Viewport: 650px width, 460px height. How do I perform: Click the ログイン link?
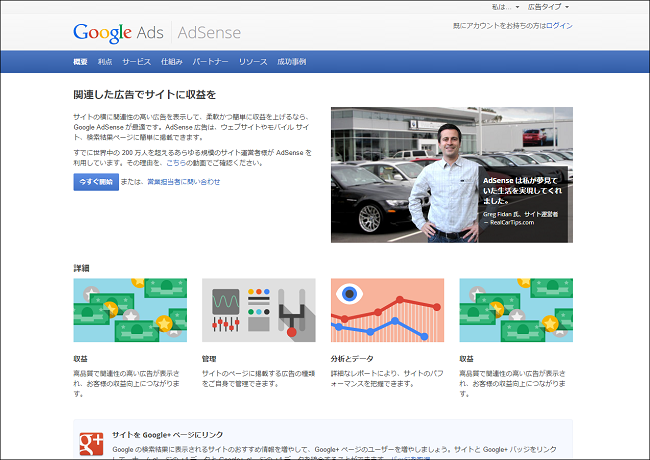559,26
